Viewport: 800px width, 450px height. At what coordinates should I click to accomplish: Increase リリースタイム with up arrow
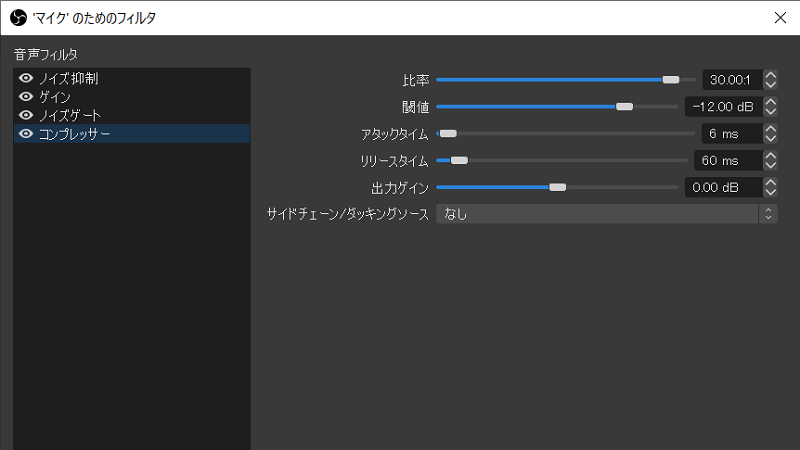pyautogui.click(x=770, y=156)
